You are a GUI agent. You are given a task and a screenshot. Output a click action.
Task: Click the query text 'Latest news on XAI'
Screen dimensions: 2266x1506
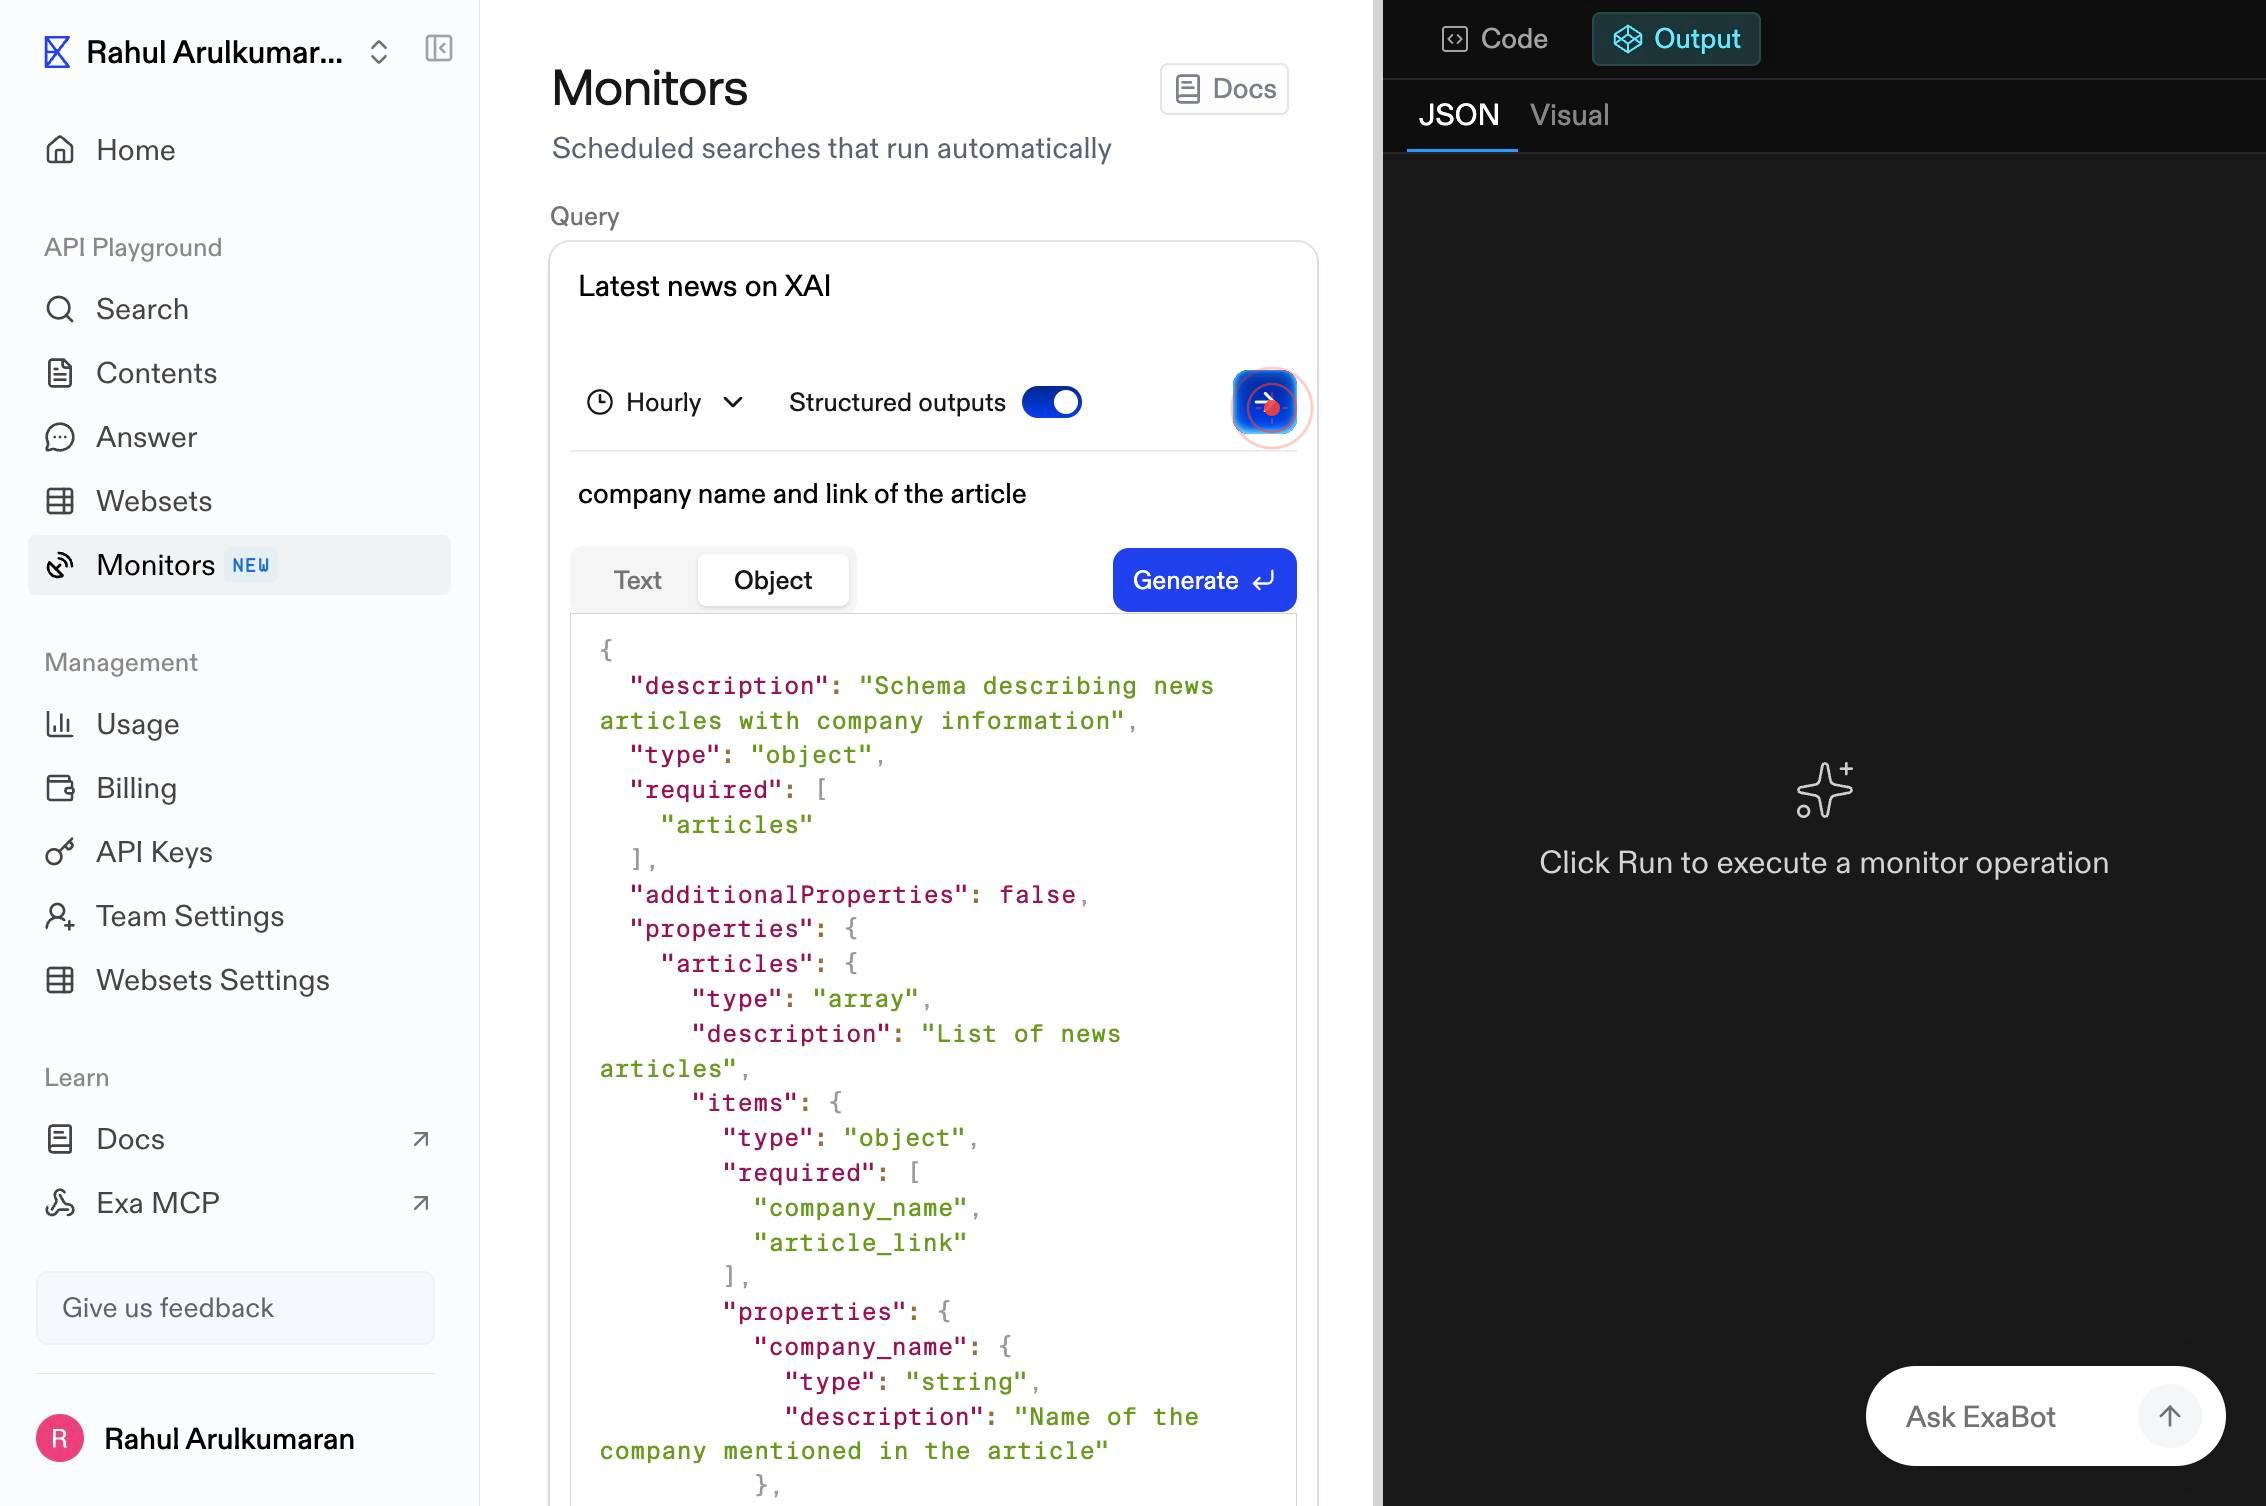[704, 286]
